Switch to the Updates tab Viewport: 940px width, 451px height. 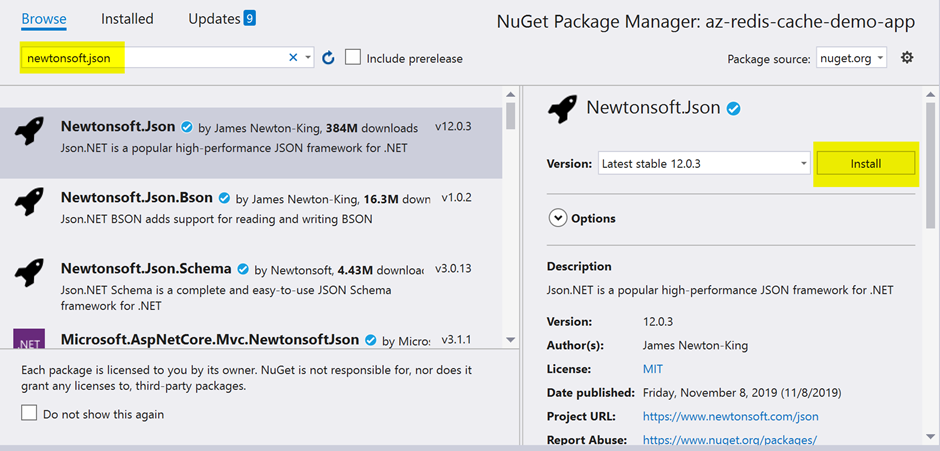214,19
